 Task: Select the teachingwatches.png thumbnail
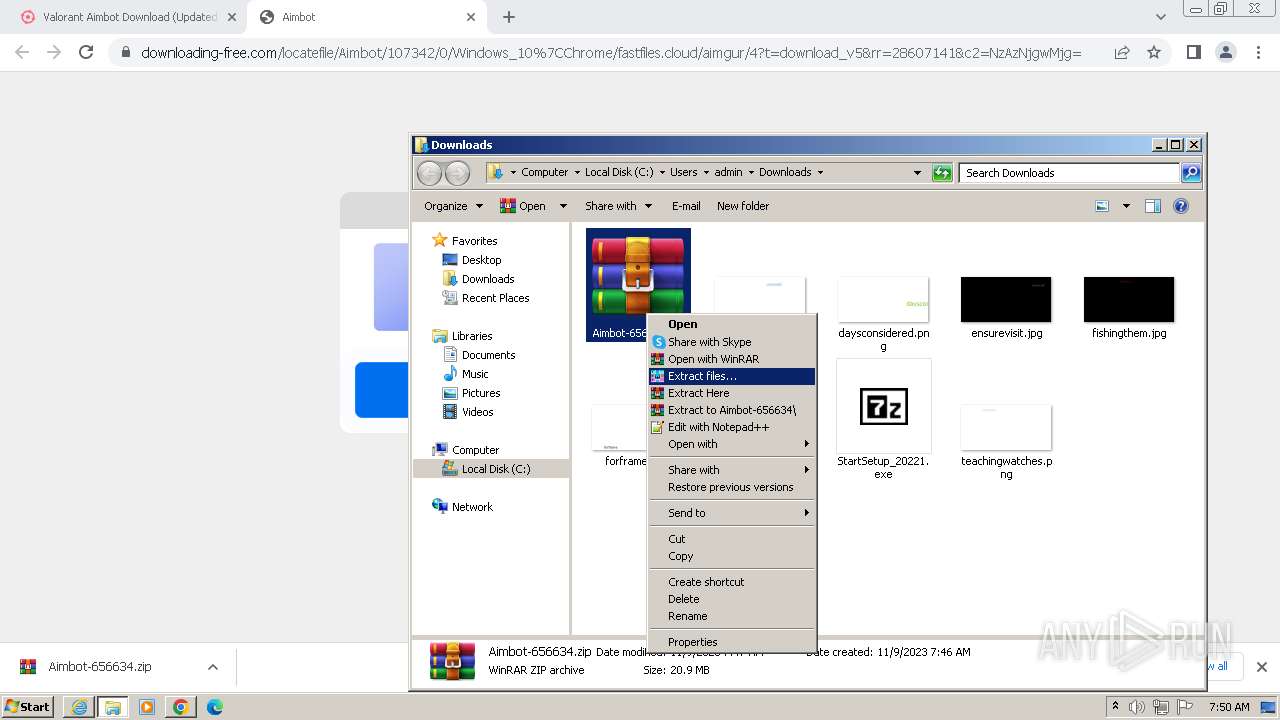click(1006, 428)
